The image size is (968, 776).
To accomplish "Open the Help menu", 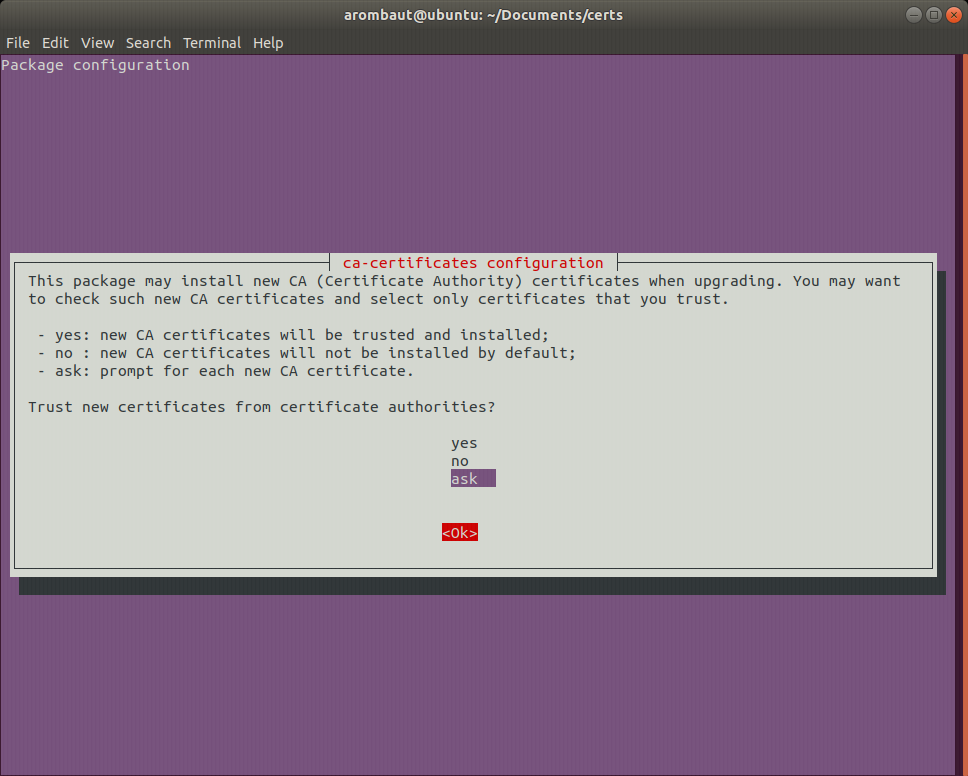I will coord(268,43).
